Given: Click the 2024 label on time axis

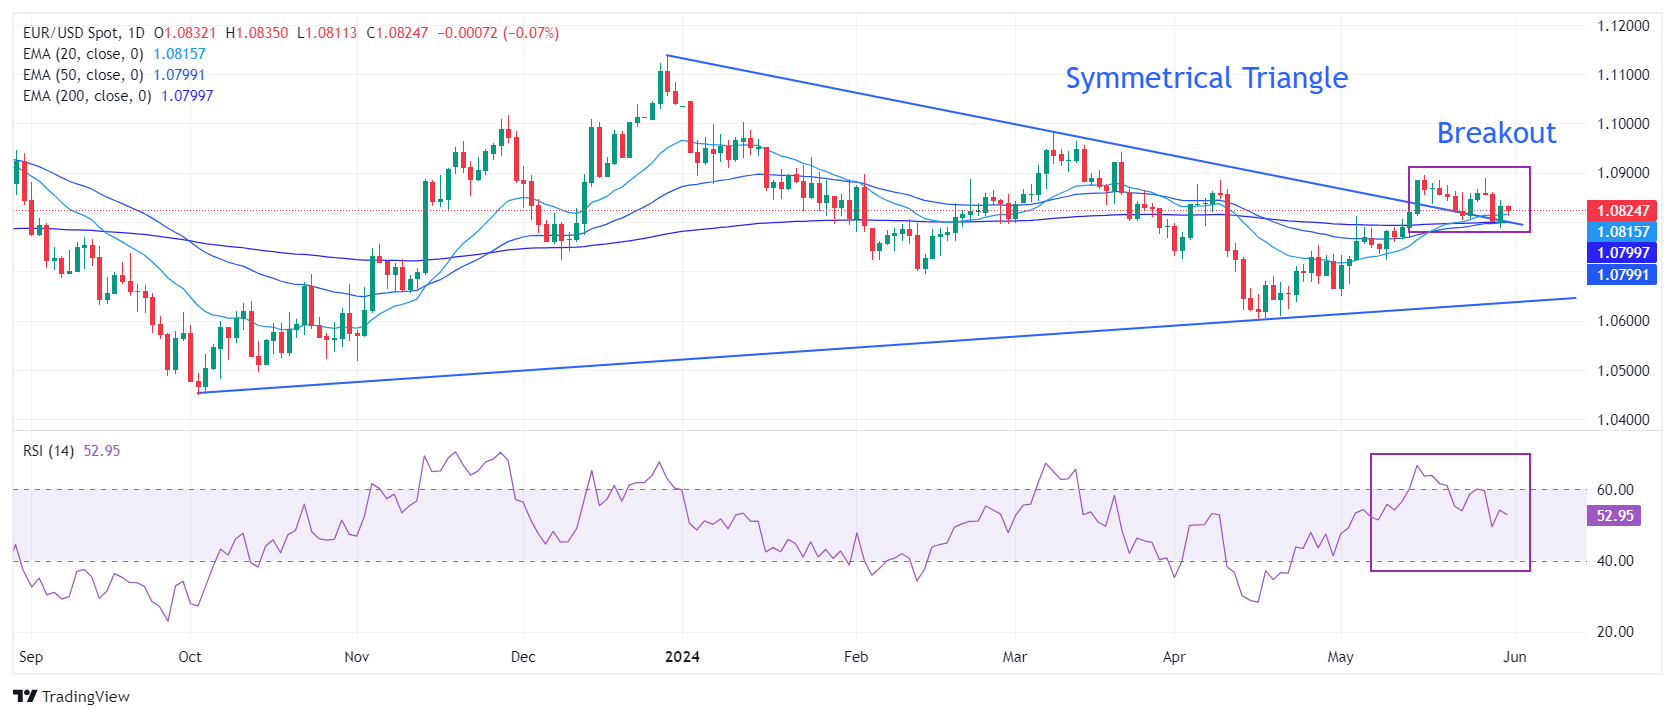Looking at the screenshot, I should click(682, 657).
